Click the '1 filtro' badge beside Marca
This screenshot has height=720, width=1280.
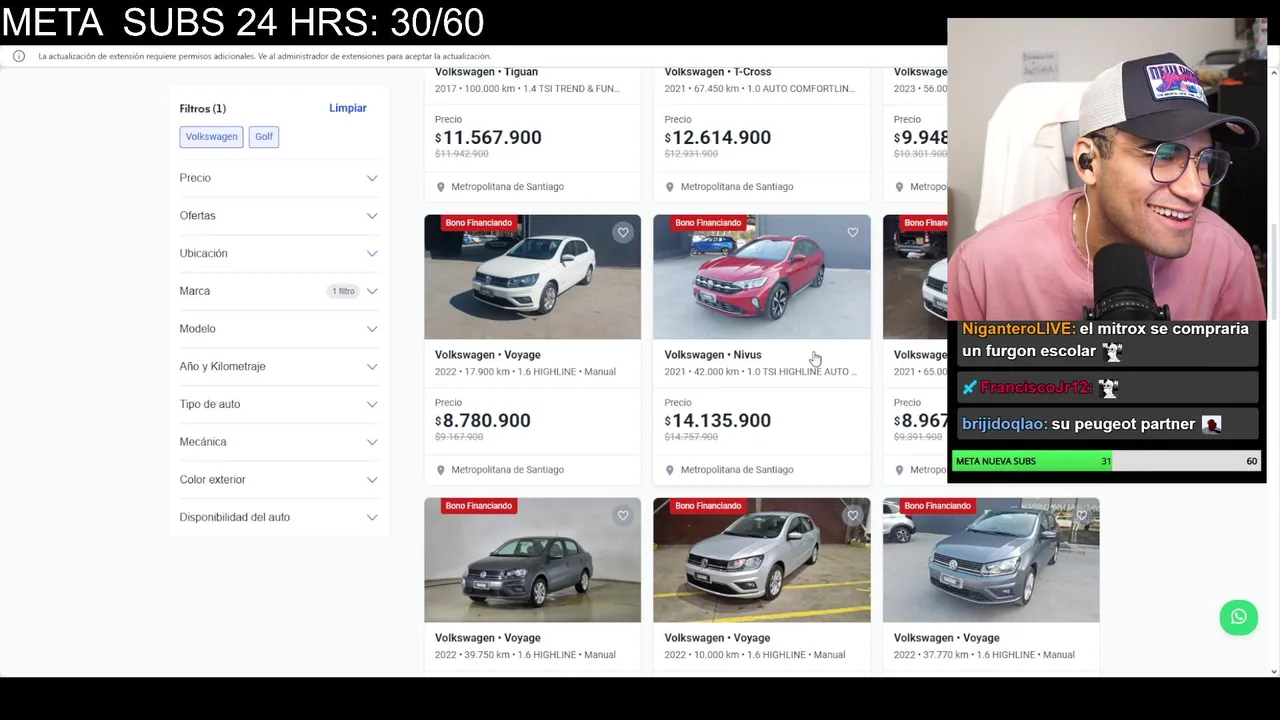[x=343, y=291]
